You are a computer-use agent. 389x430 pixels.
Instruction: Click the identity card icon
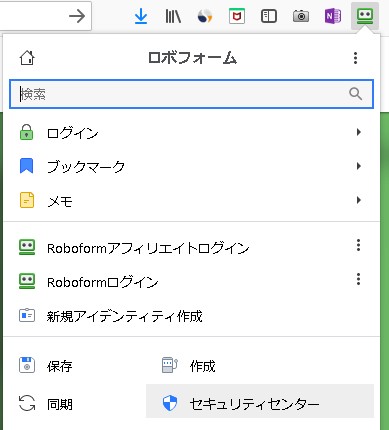tap(27, 315)
